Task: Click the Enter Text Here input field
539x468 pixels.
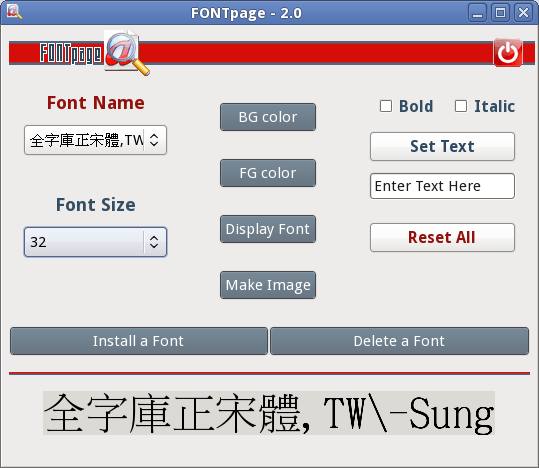Action: 442,186
